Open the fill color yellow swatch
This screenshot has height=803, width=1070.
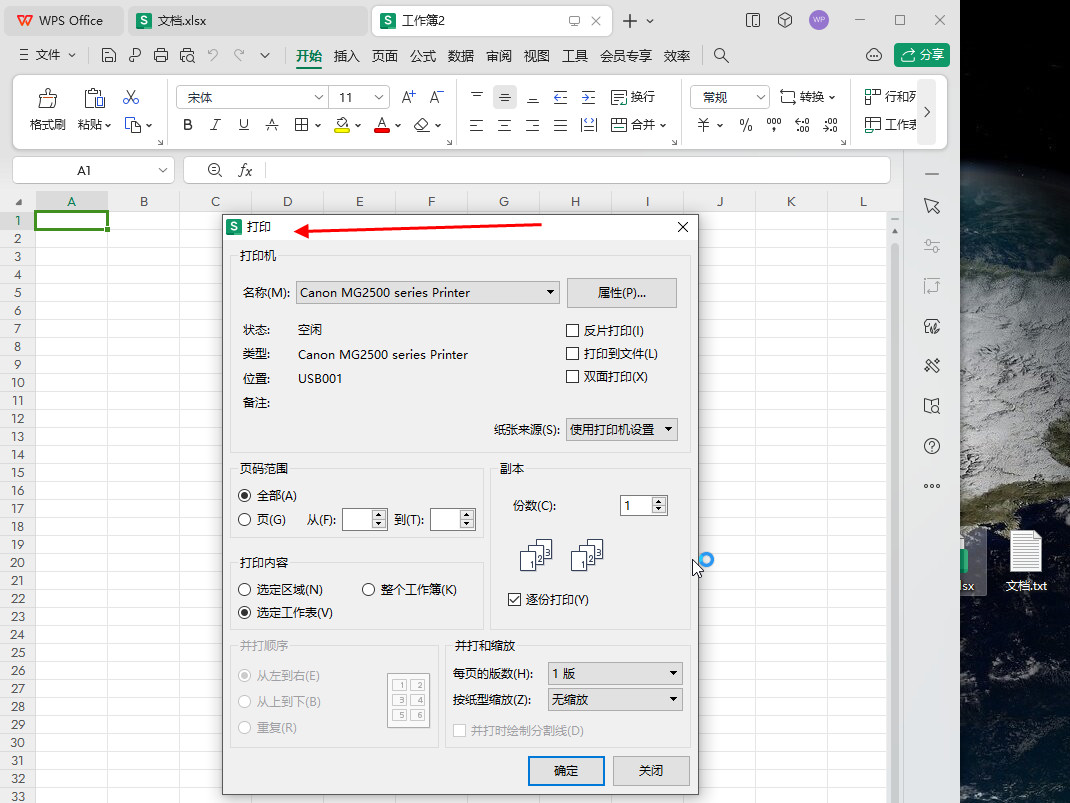pos(342,125)
